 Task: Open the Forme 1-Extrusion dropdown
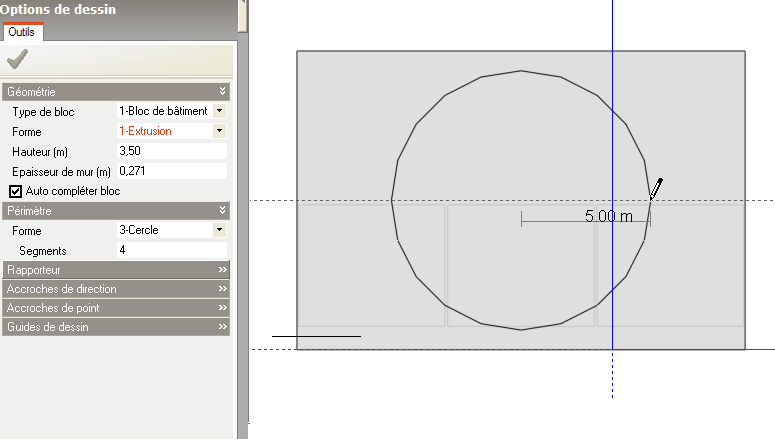tap(219, 131)
